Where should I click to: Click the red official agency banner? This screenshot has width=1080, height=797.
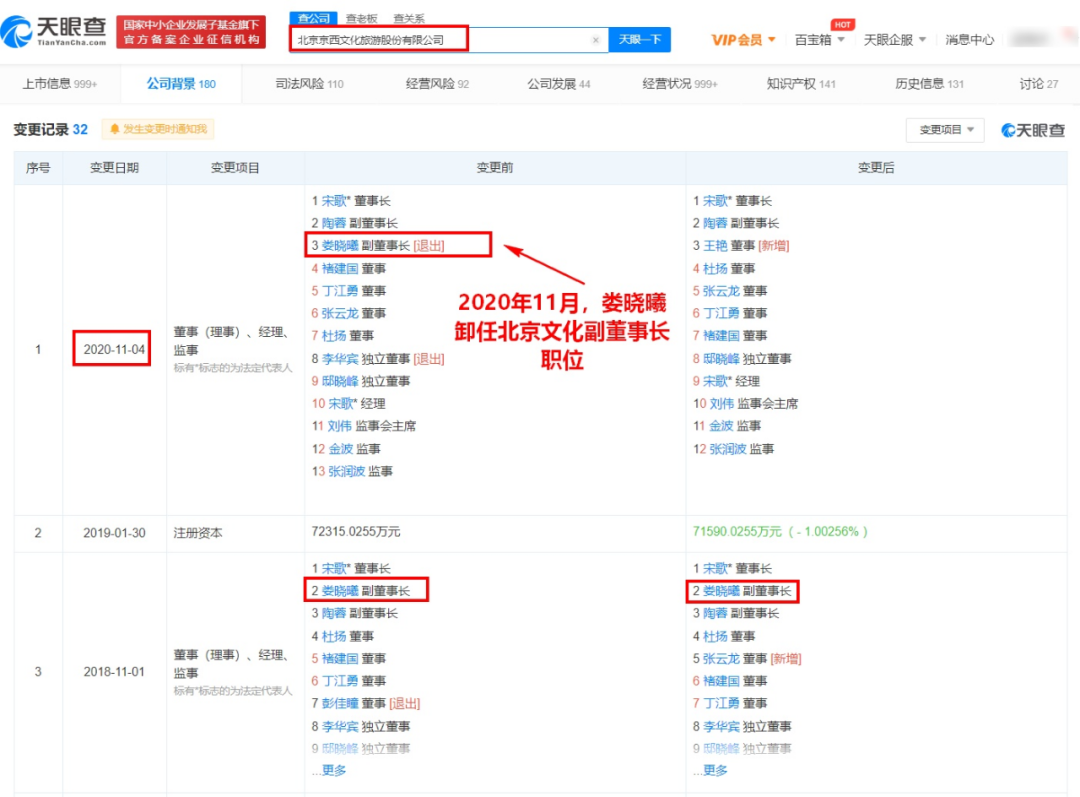tap(191, 32)
